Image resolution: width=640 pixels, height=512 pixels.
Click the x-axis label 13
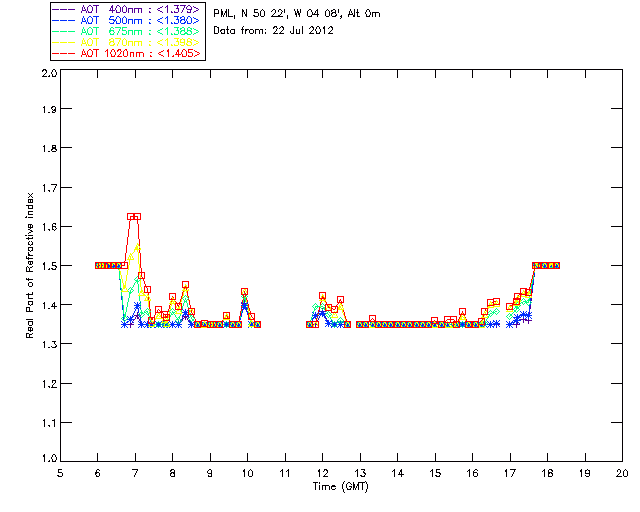click(360, 473)
